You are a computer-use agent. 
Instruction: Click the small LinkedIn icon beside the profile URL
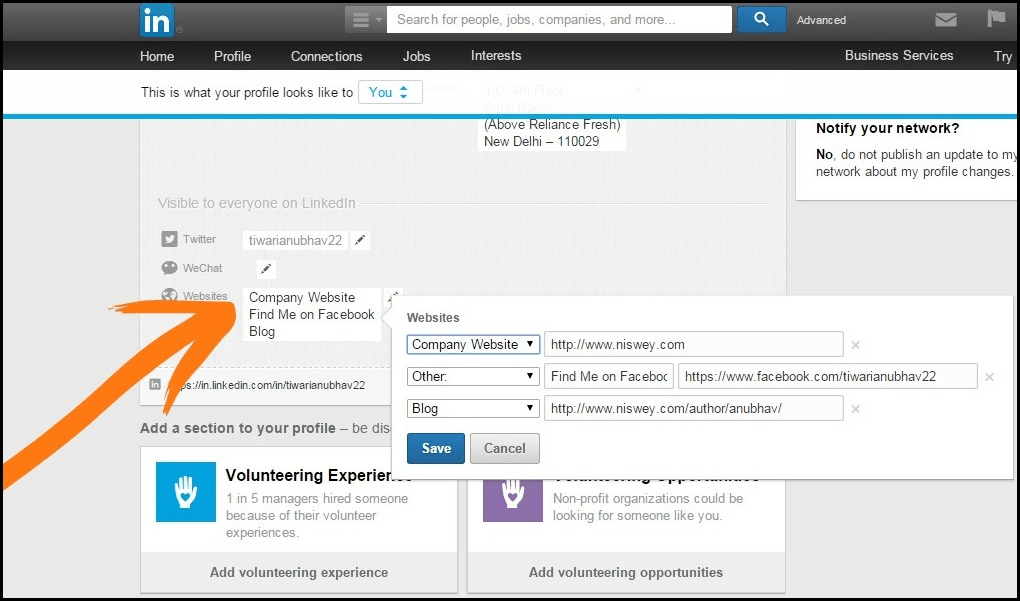click(x=155, y=384)
